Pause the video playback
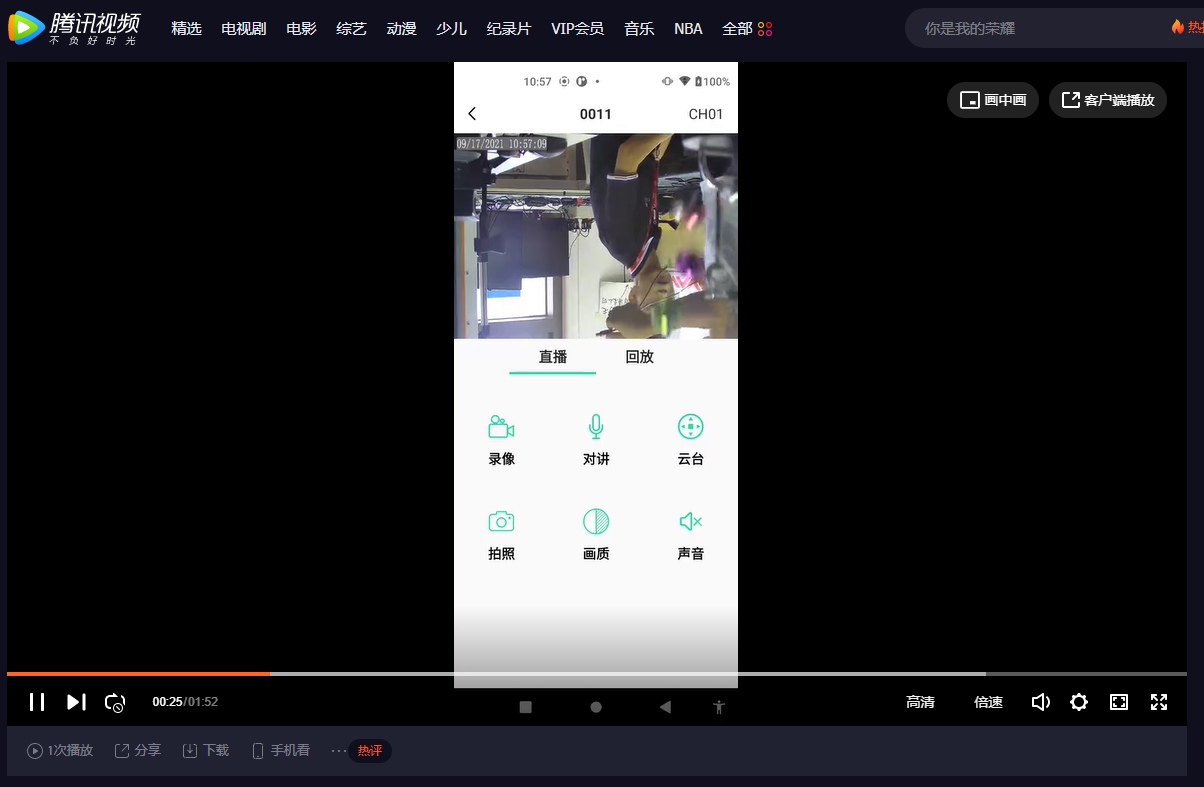This screenshot has height=787, width=1204. pyautogui.click(x=37, y=702)
